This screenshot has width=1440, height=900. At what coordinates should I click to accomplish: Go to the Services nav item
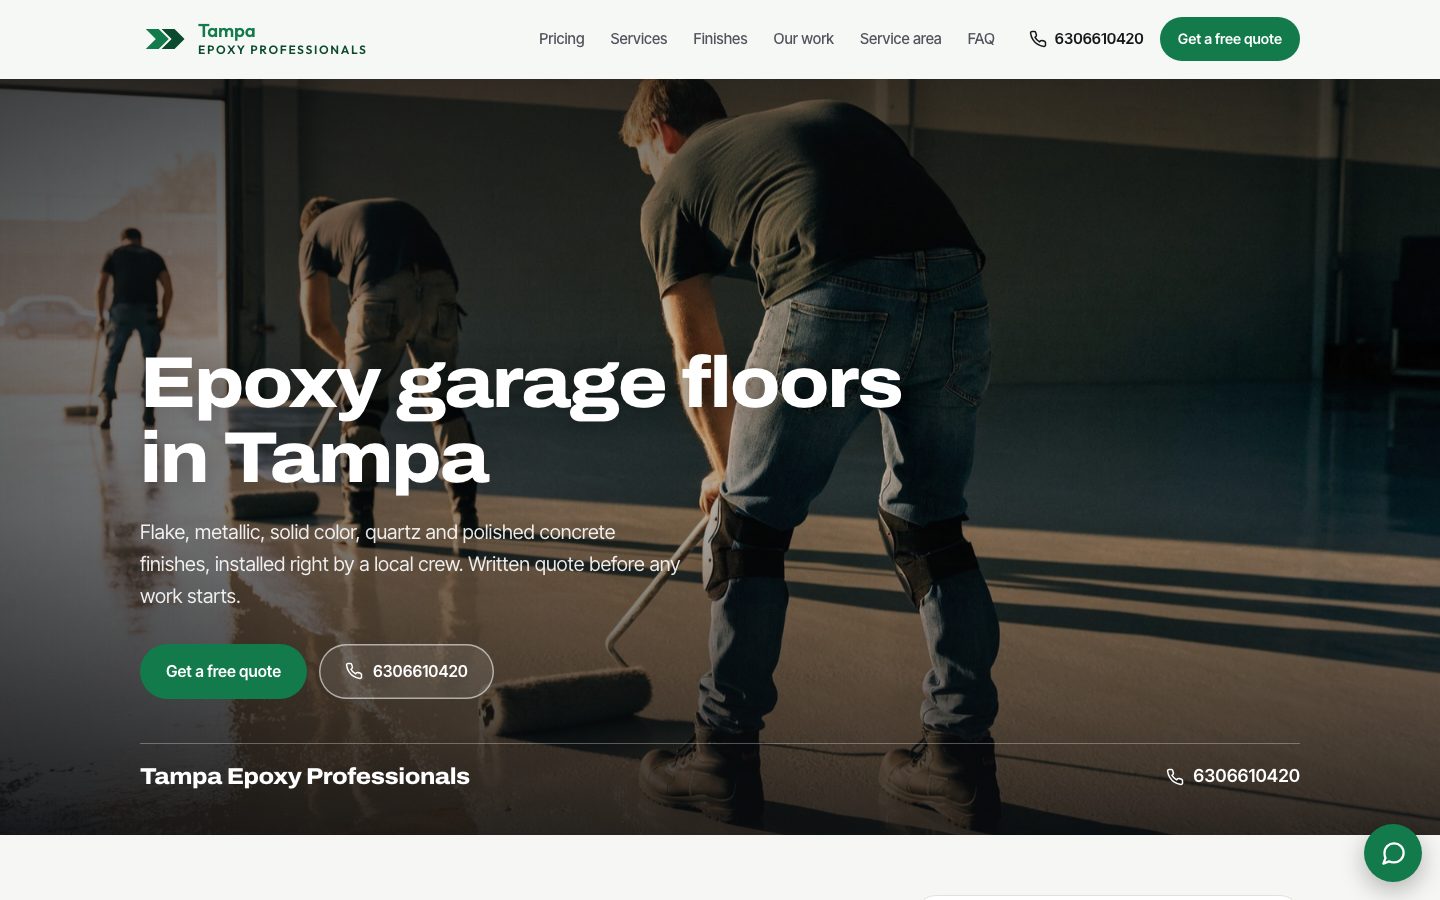[639, 39]
